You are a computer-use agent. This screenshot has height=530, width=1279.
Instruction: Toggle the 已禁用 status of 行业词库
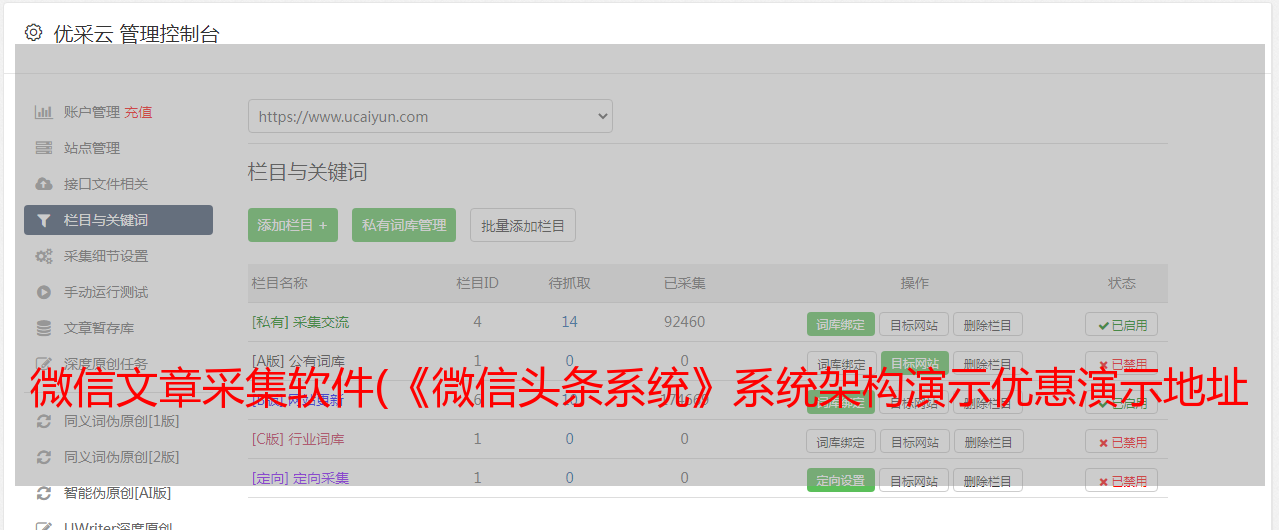1122,441
